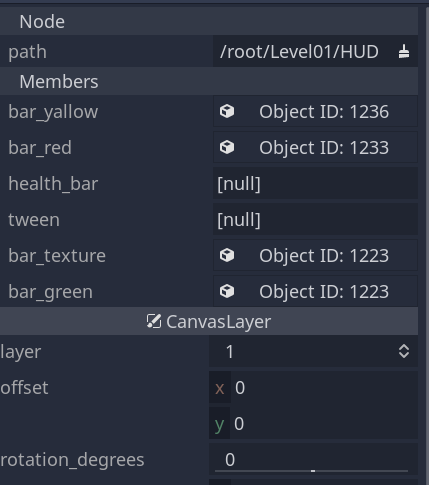
Task: Click the layer value stepper arrows
Action: click(404, 351)
